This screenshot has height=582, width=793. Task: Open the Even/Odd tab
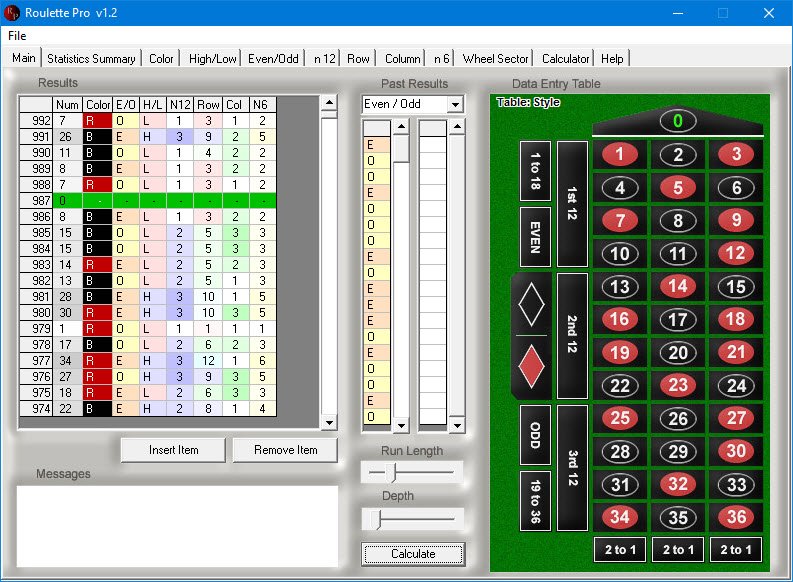click(273, 59)
